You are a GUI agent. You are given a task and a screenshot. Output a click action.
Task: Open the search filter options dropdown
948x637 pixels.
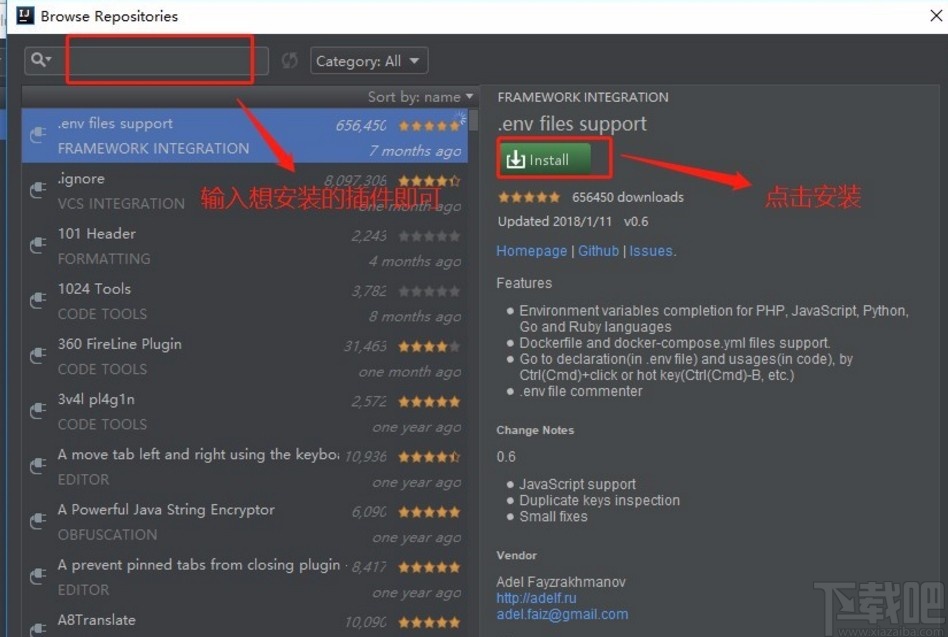pos(40,60)
